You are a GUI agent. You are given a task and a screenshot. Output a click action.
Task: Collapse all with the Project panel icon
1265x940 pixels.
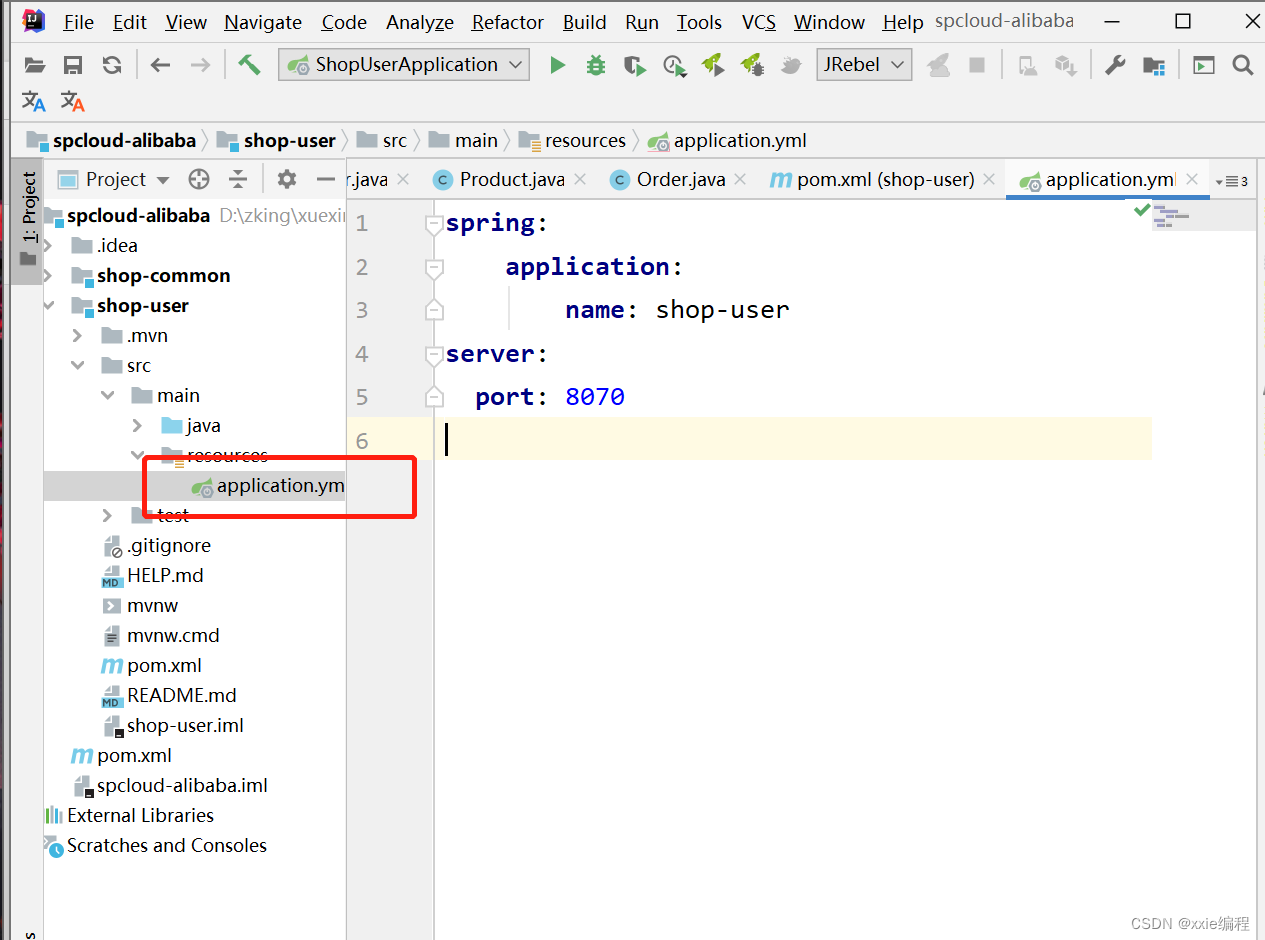238,179
